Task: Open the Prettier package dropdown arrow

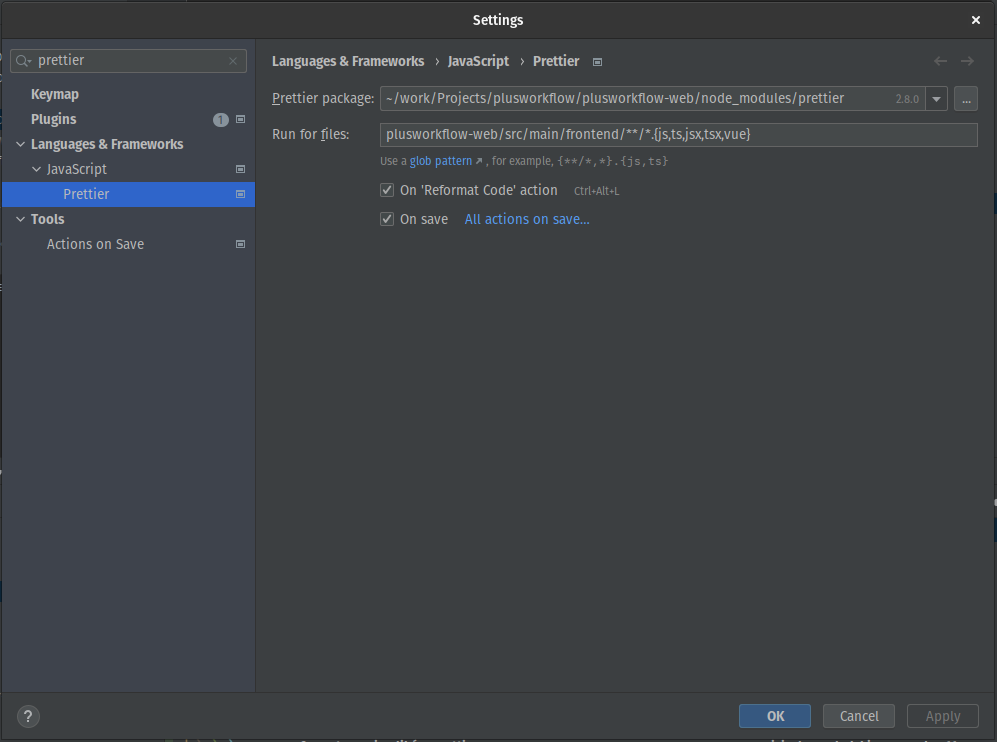Action: (937, 99)
